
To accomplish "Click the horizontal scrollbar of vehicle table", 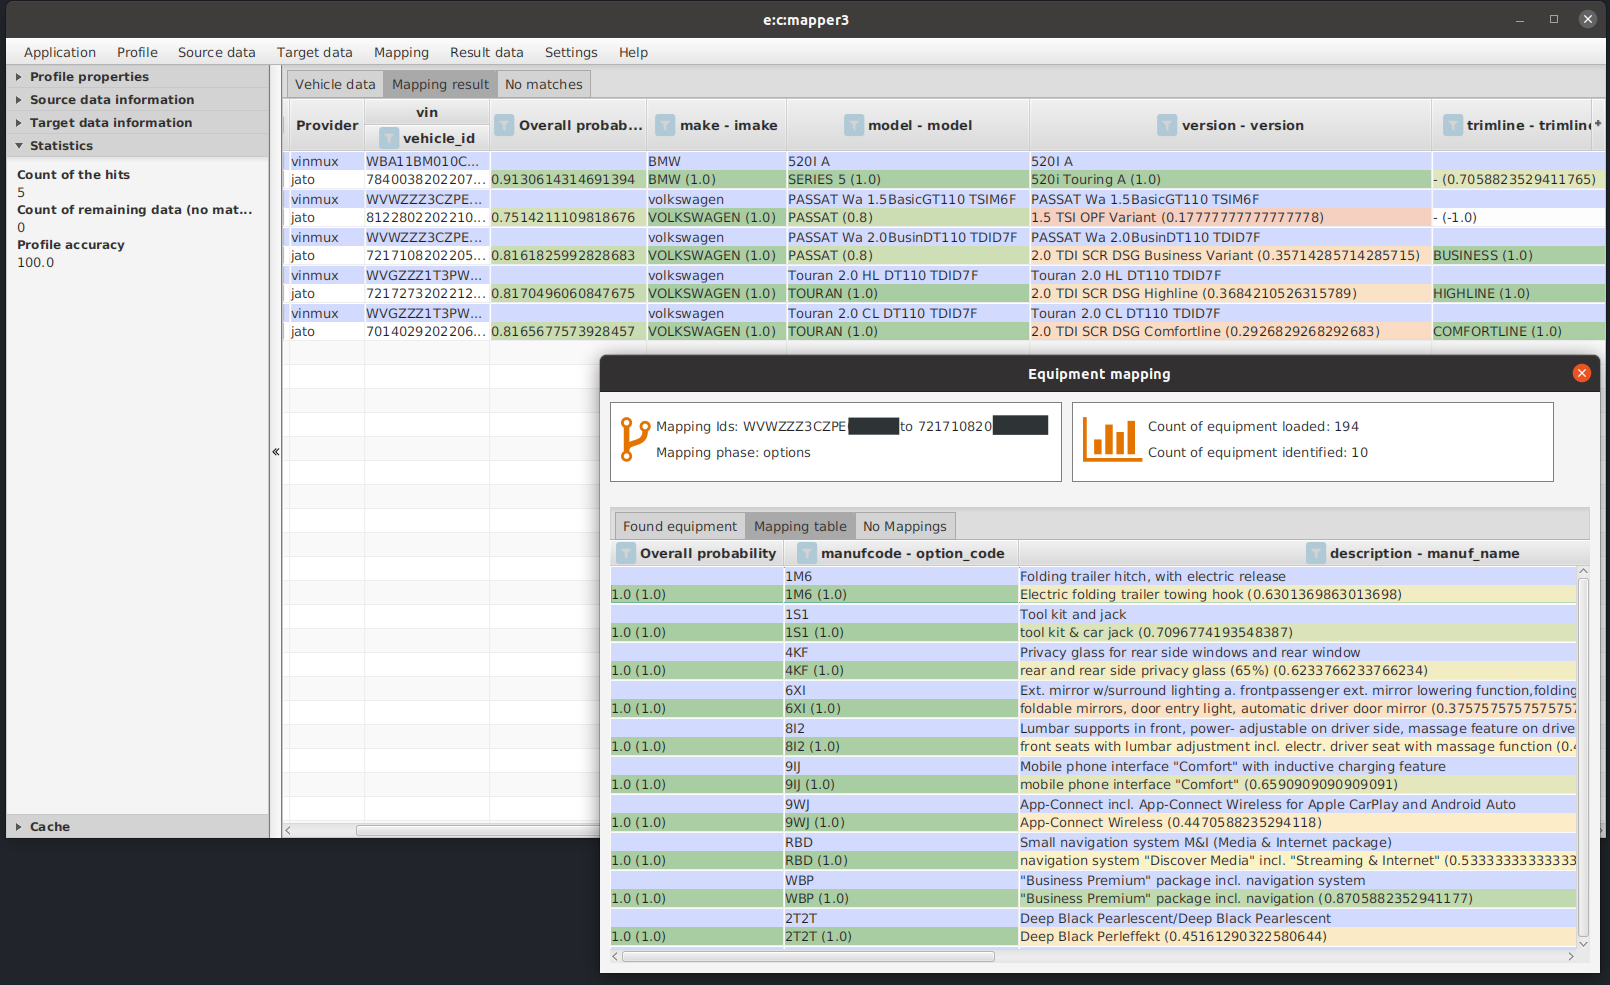I will tap(478, 830).
